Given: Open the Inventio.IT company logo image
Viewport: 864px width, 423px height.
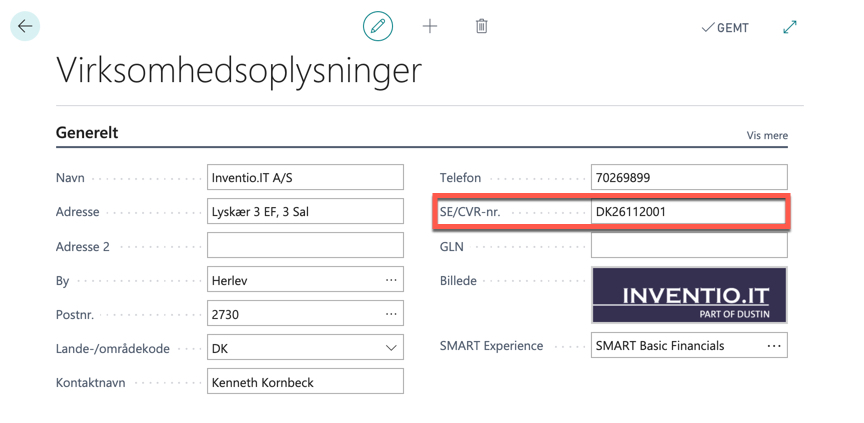Looking at the screenshot, I should tap(689, 295).
